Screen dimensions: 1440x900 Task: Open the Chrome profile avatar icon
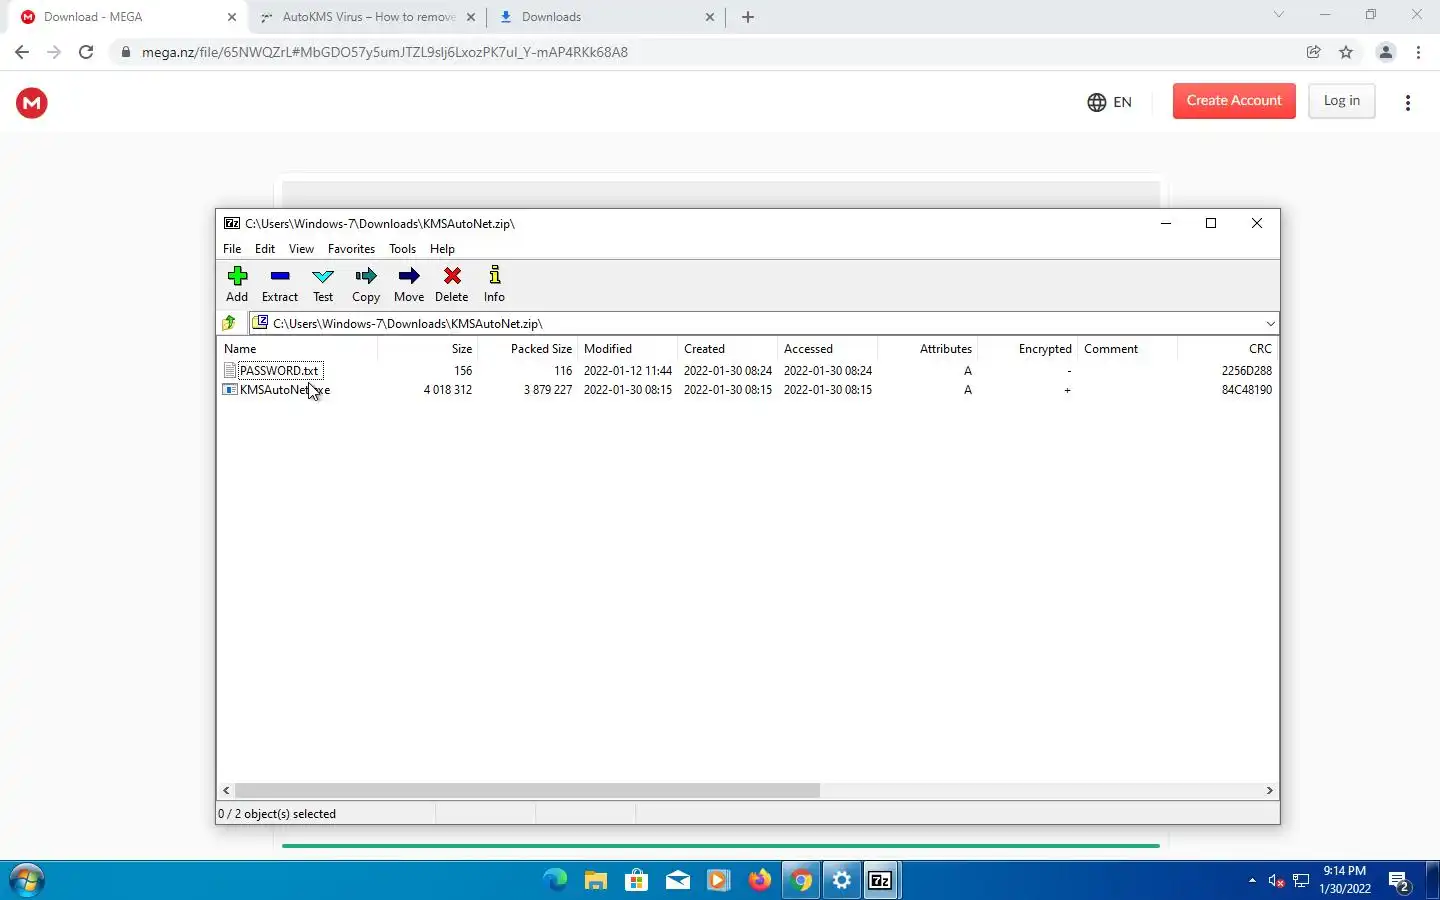pyautogui.click(x=1386, y=52)
